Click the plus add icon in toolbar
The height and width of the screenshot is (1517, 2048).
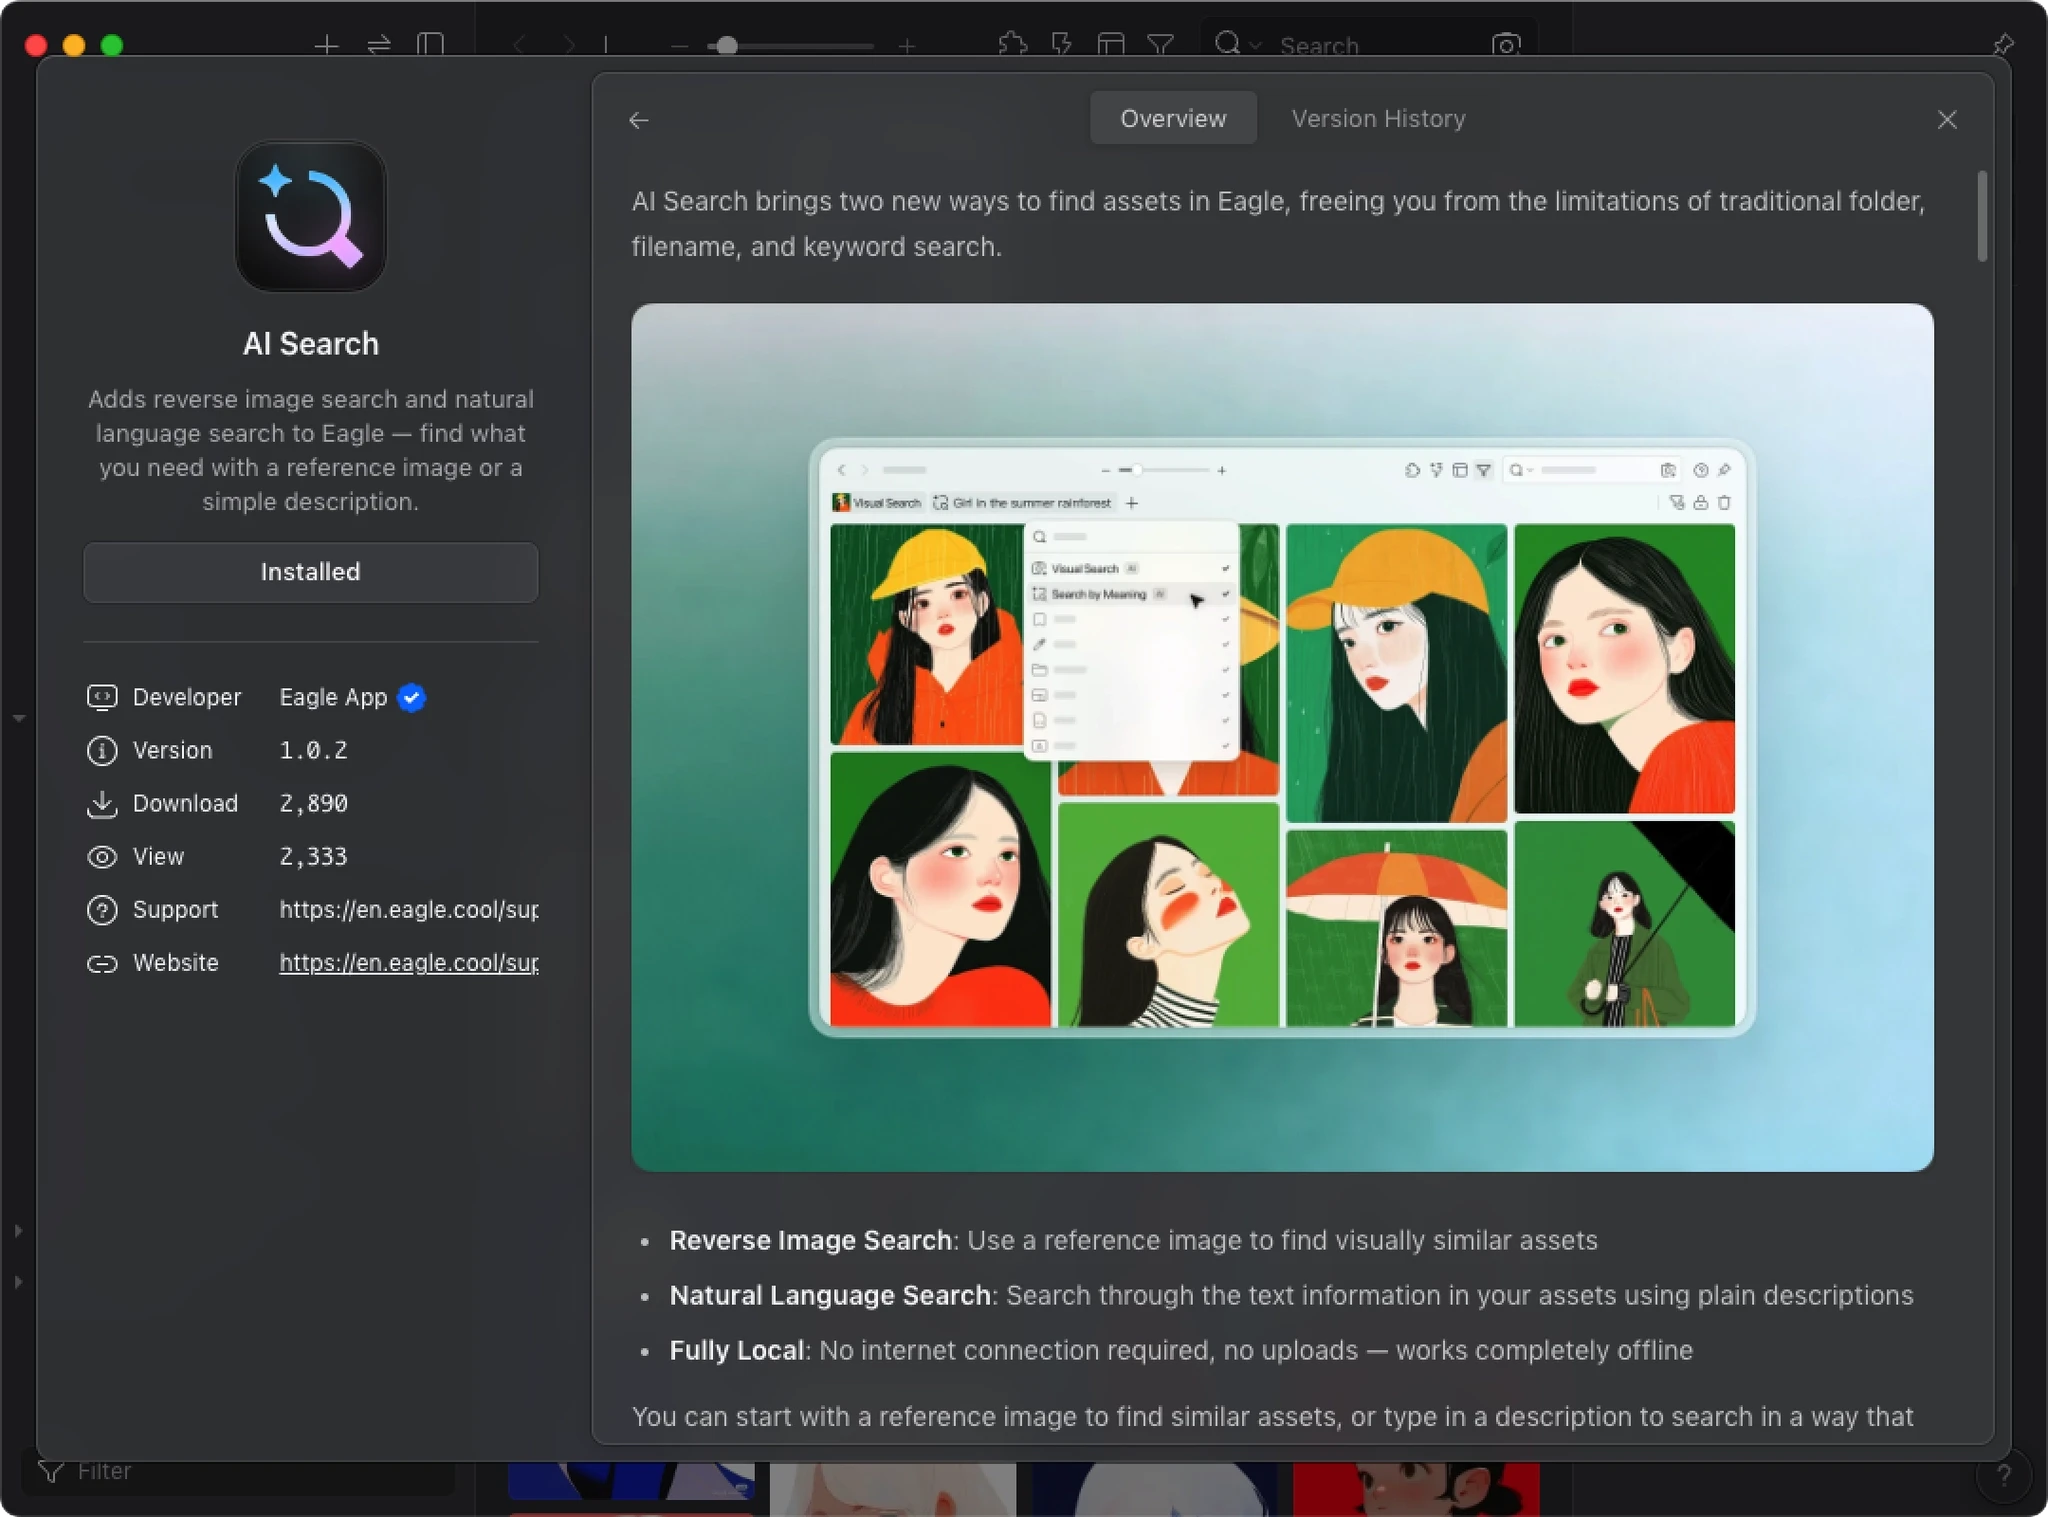(326, 45)
